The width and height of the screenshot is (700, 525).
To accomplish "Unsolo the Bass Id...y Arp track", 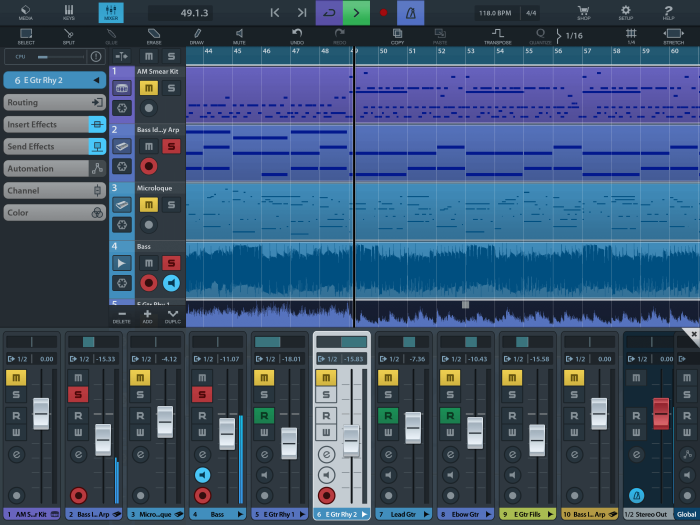I will click(171, 146).
